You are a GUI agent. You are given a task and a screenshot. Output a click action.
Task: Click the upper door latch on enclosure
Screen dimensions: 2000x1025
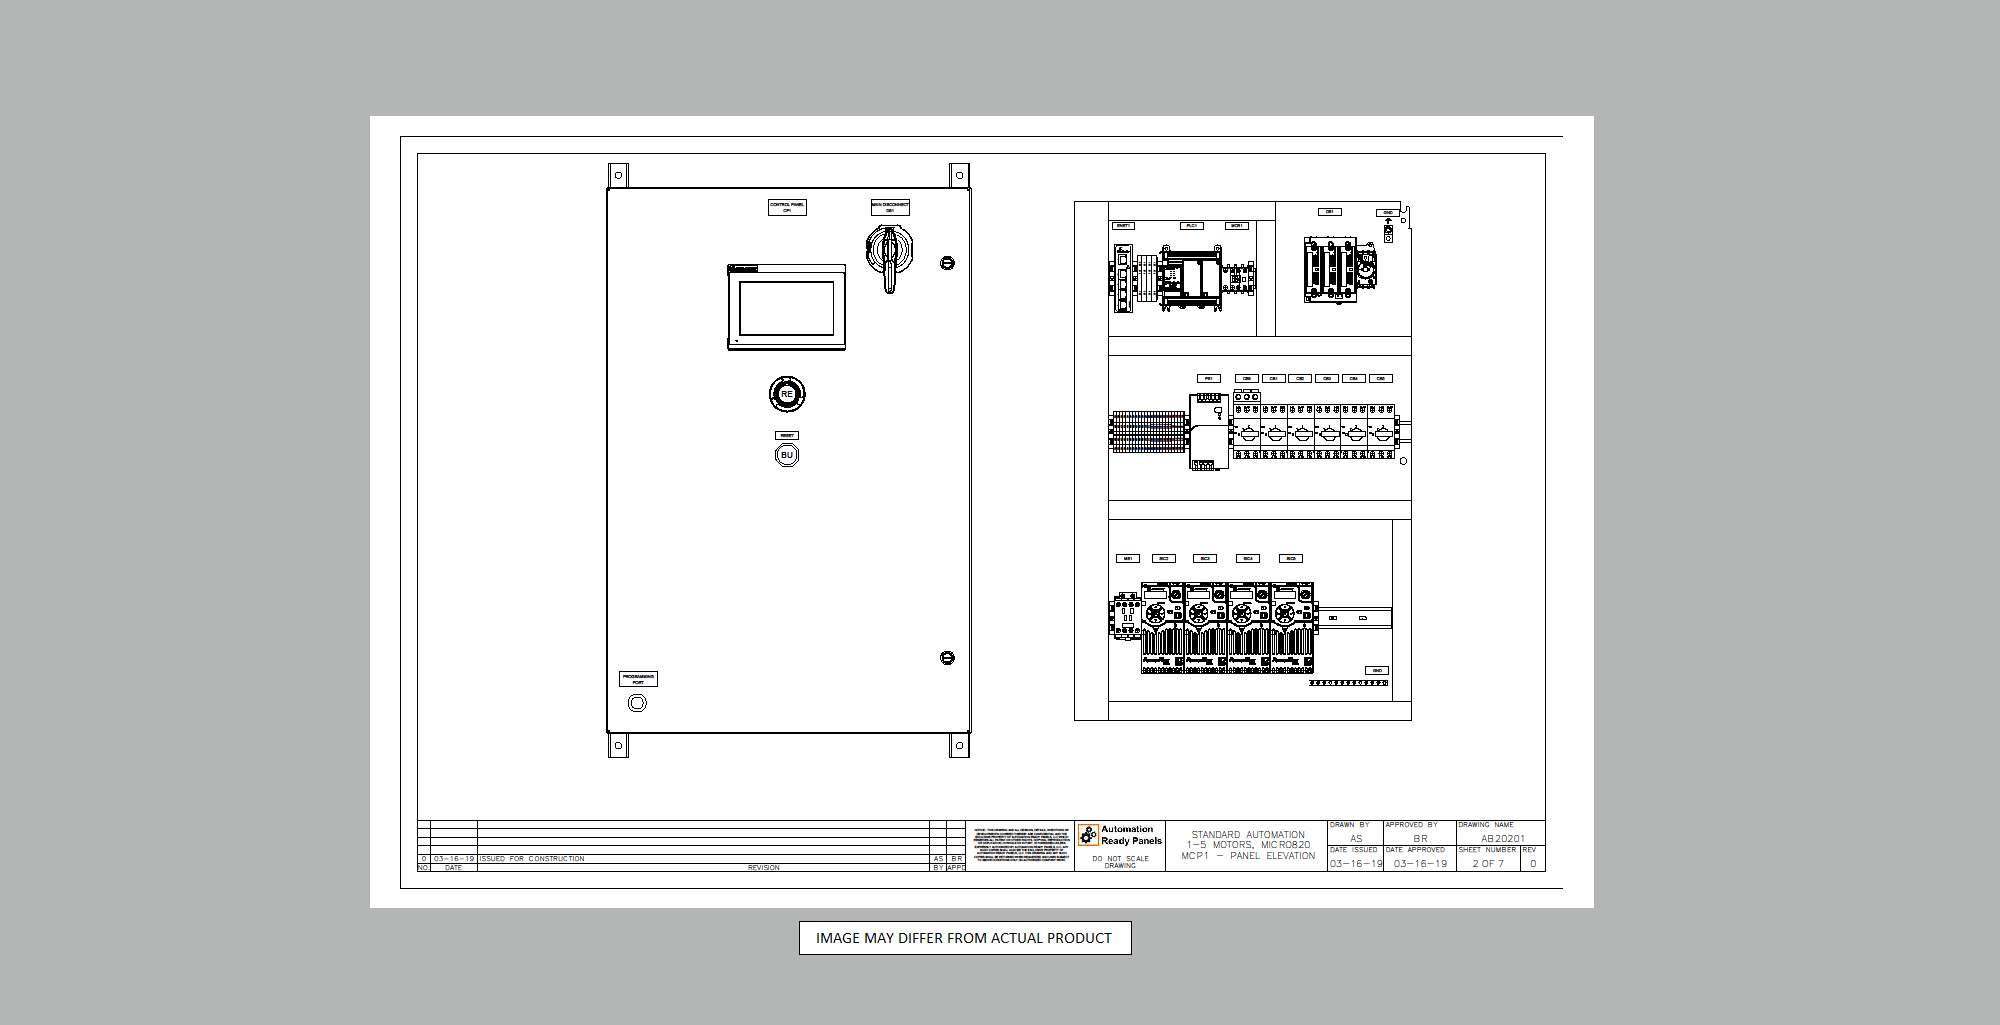(x=947, y=263)
